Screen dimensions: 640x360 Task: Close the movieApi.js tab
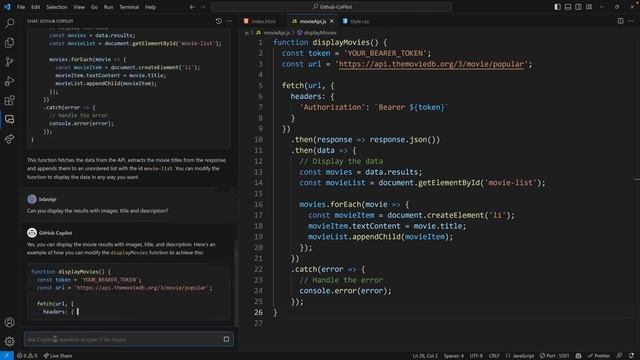tap(331, 21)
